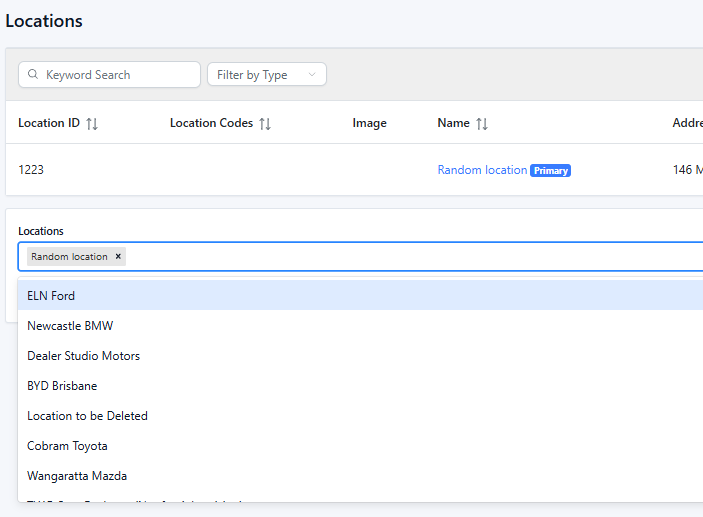Screen dimensions: 703x517
Task: Choose Location to be Deleted option
Action: click(87, 416)
